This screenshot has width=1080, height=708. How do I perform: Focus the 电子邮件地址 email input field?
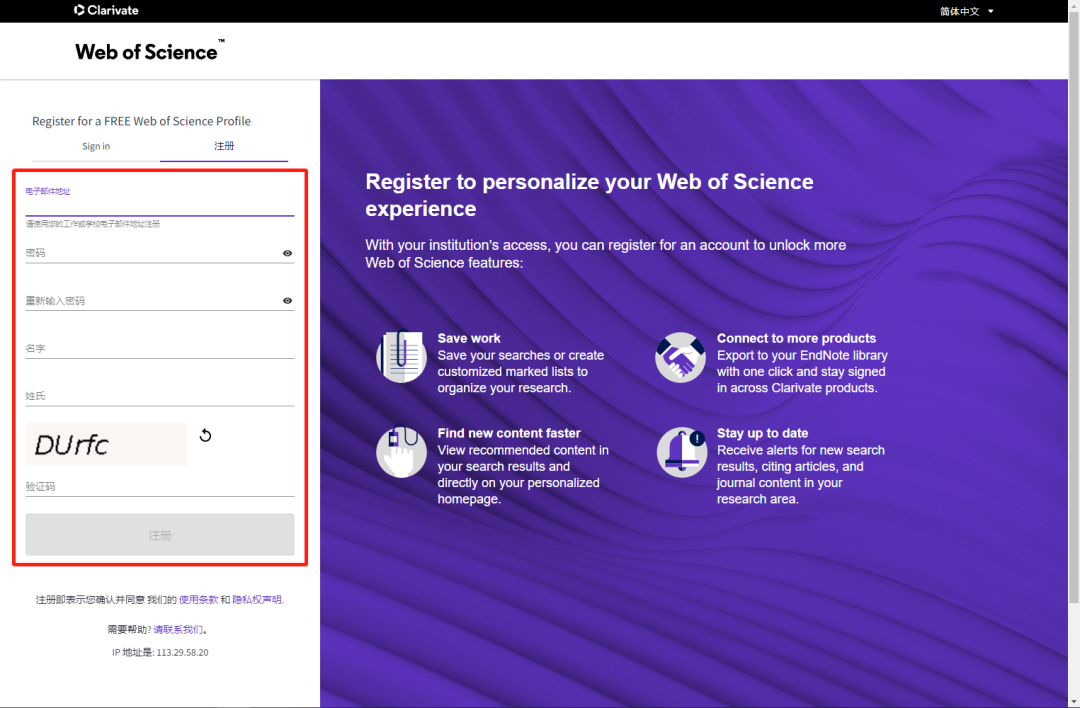(160, 206)
